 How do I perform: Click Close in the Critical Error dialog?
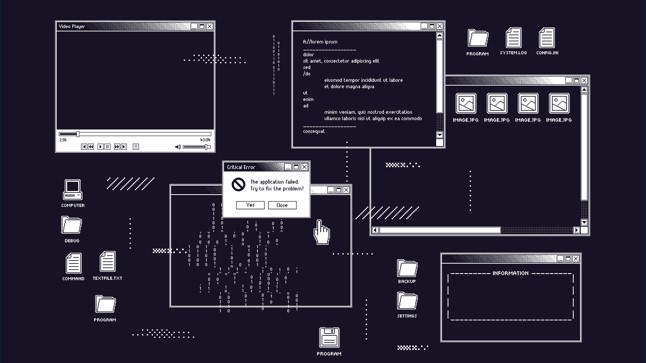[282, 205]
